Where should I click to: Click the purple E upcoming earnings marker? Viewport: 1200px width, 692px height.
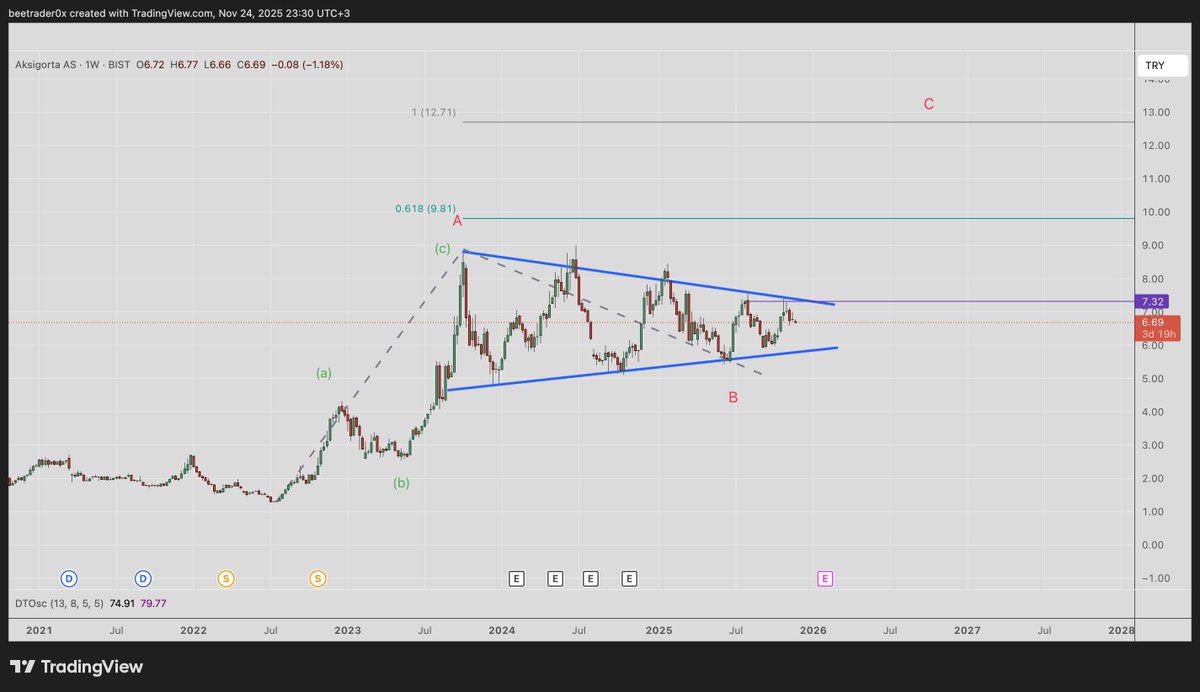pyautogui.click(x=825, y=578)
